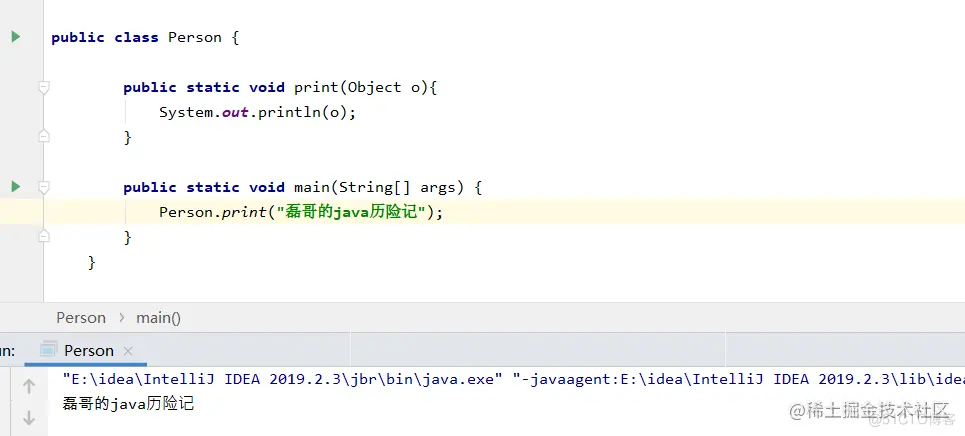Run the Person class from its gutter arrow
Image resolution: width=965 pixels, height=436 pixels.
16,37
